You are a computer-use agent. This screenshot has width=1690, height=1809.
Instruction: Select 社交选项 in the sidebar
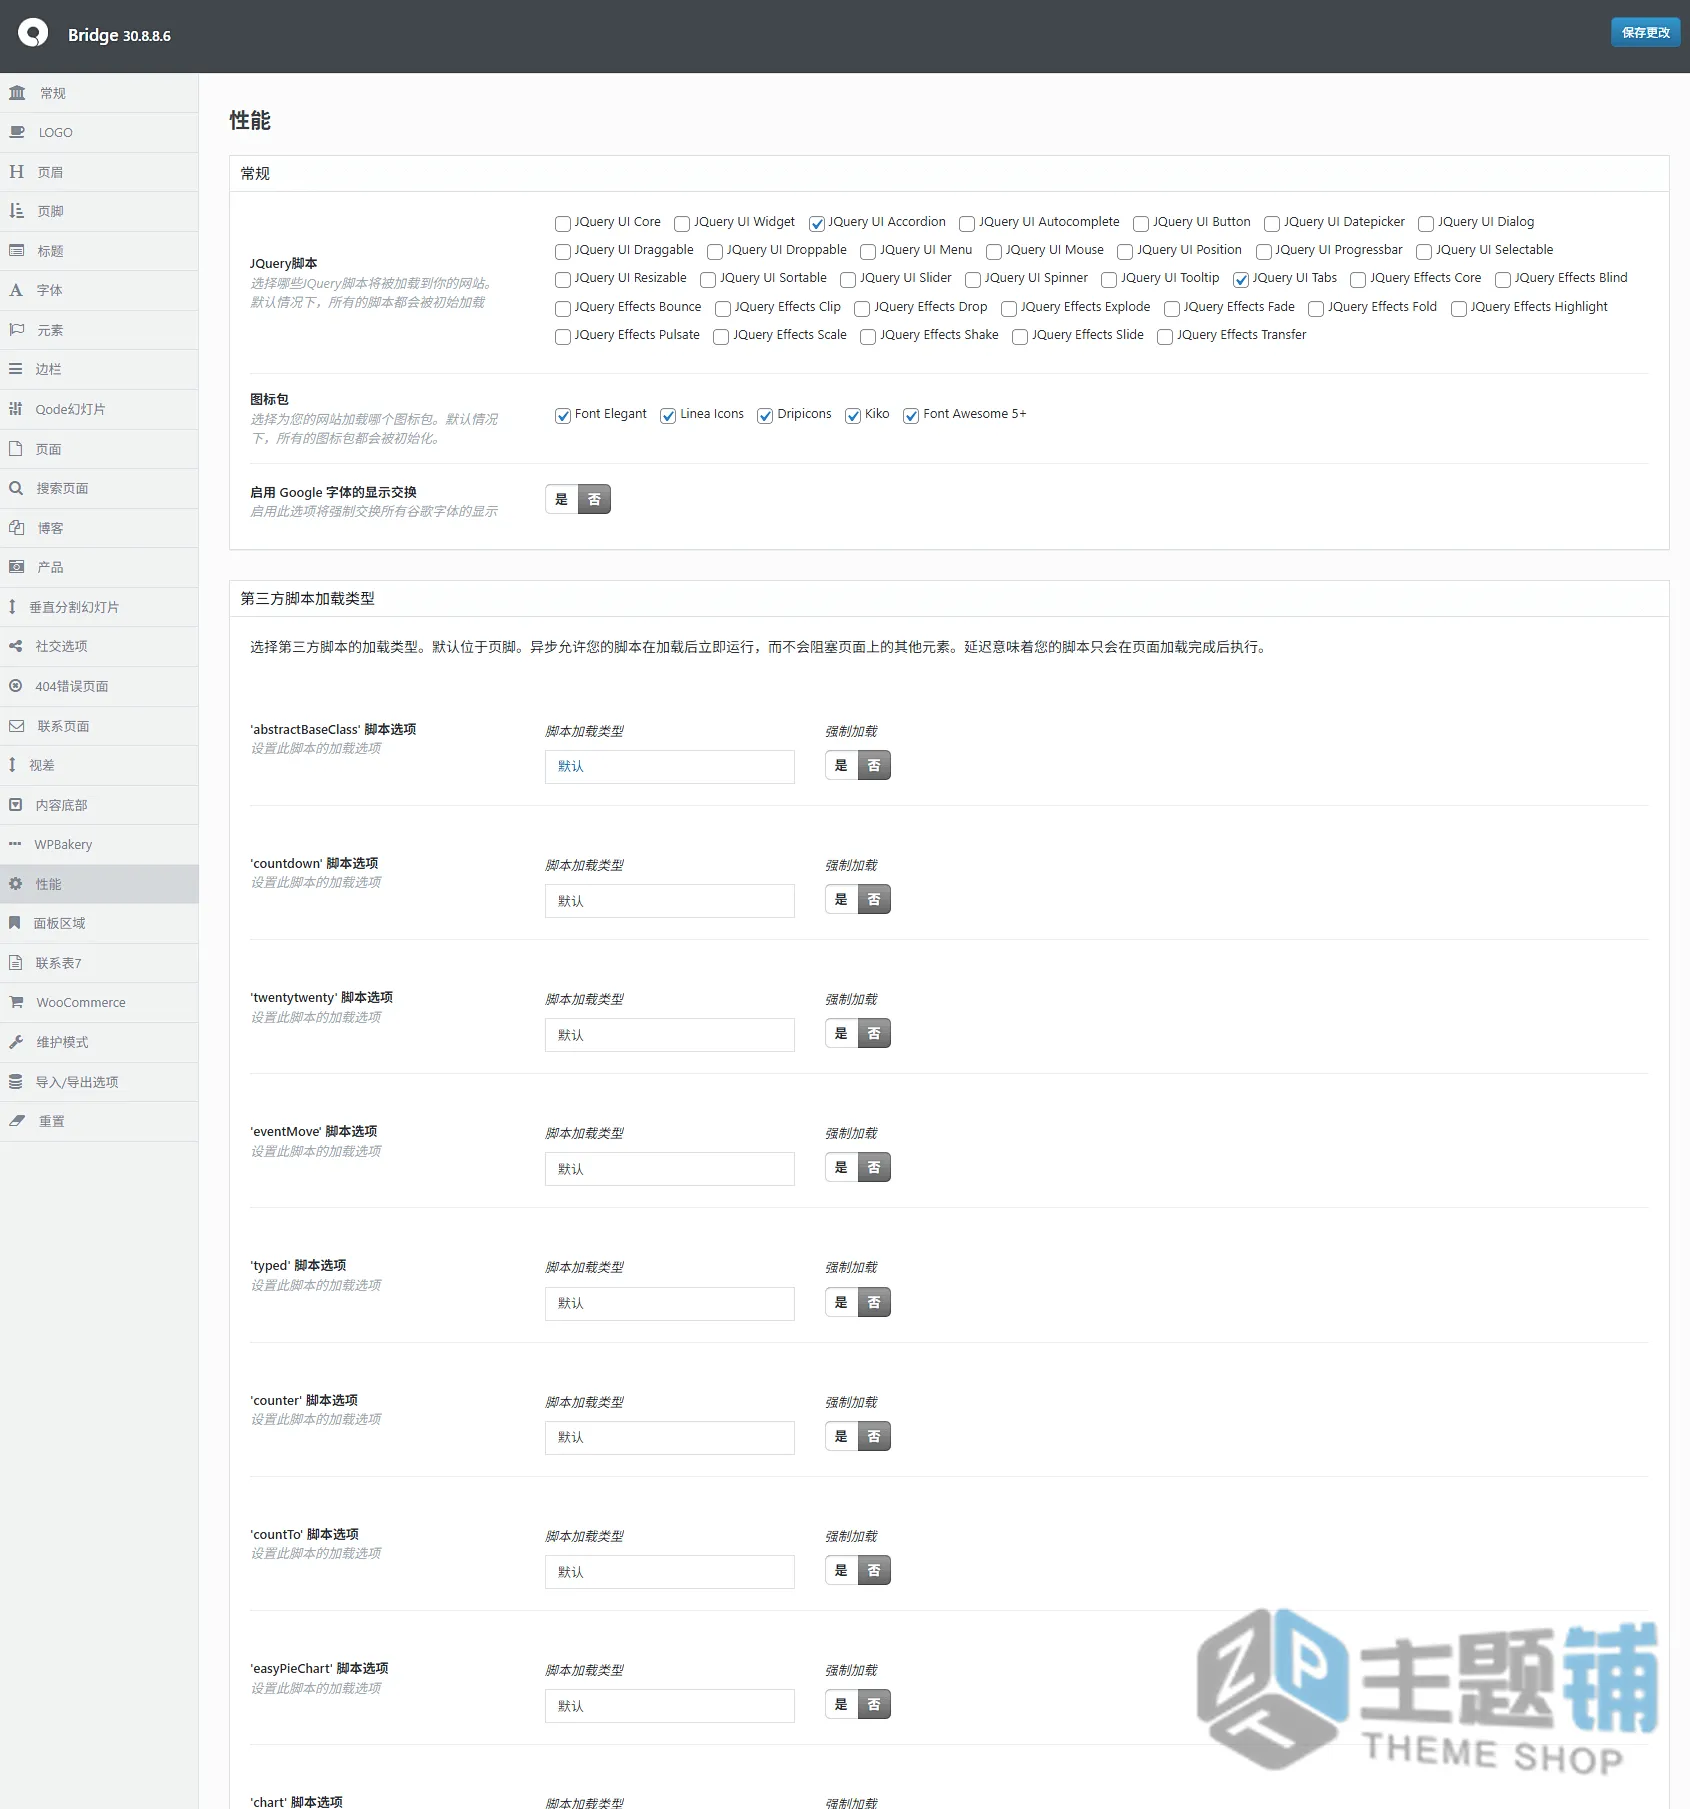(x=99, y=646)
